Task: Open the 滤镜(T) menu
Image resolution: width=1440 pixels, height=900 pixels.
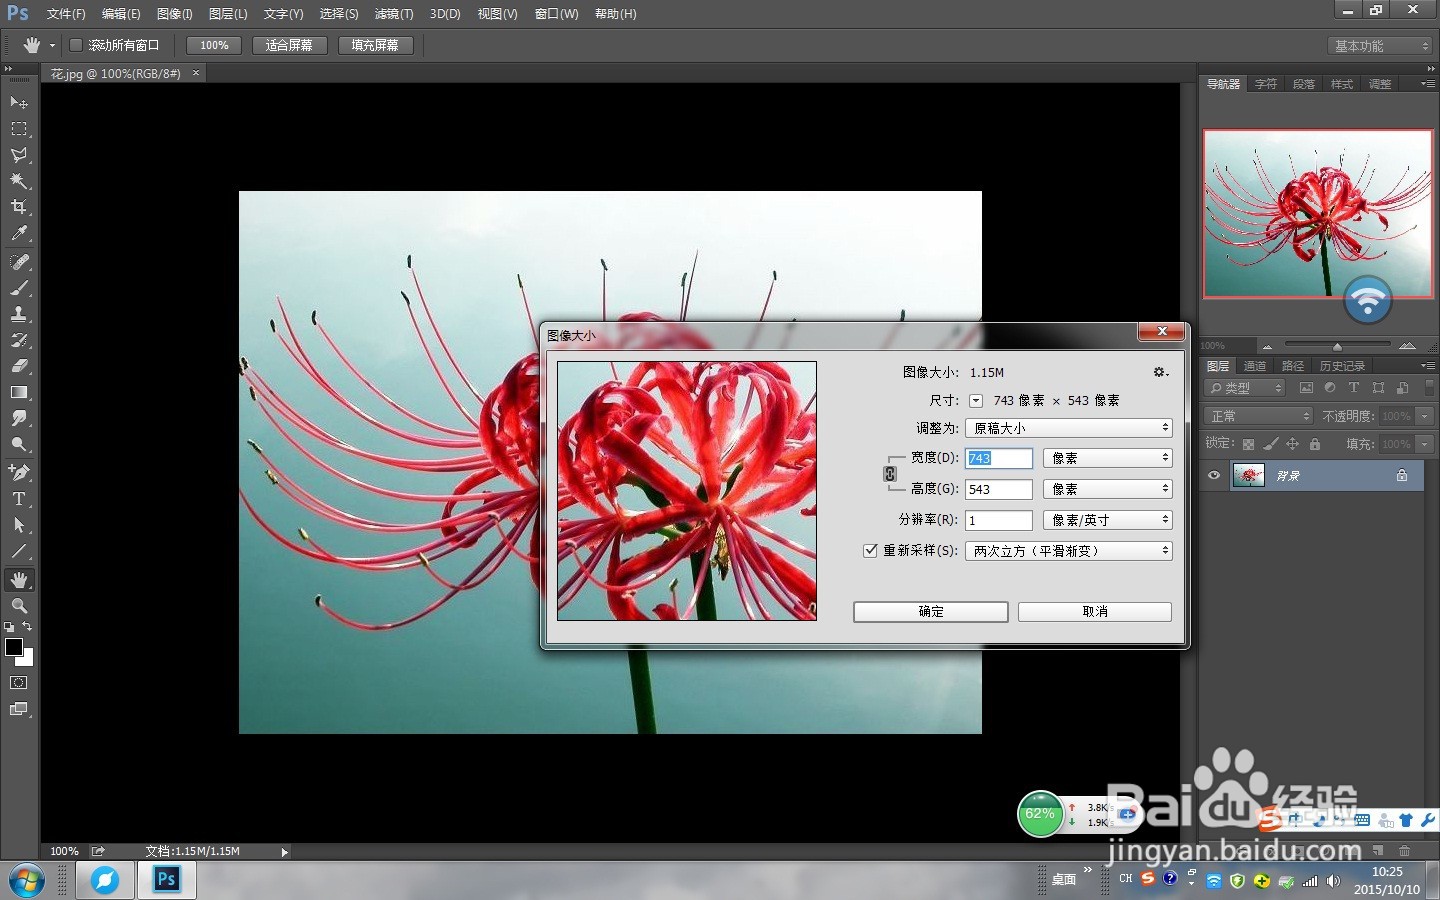Action: click(x=393, y=14)
